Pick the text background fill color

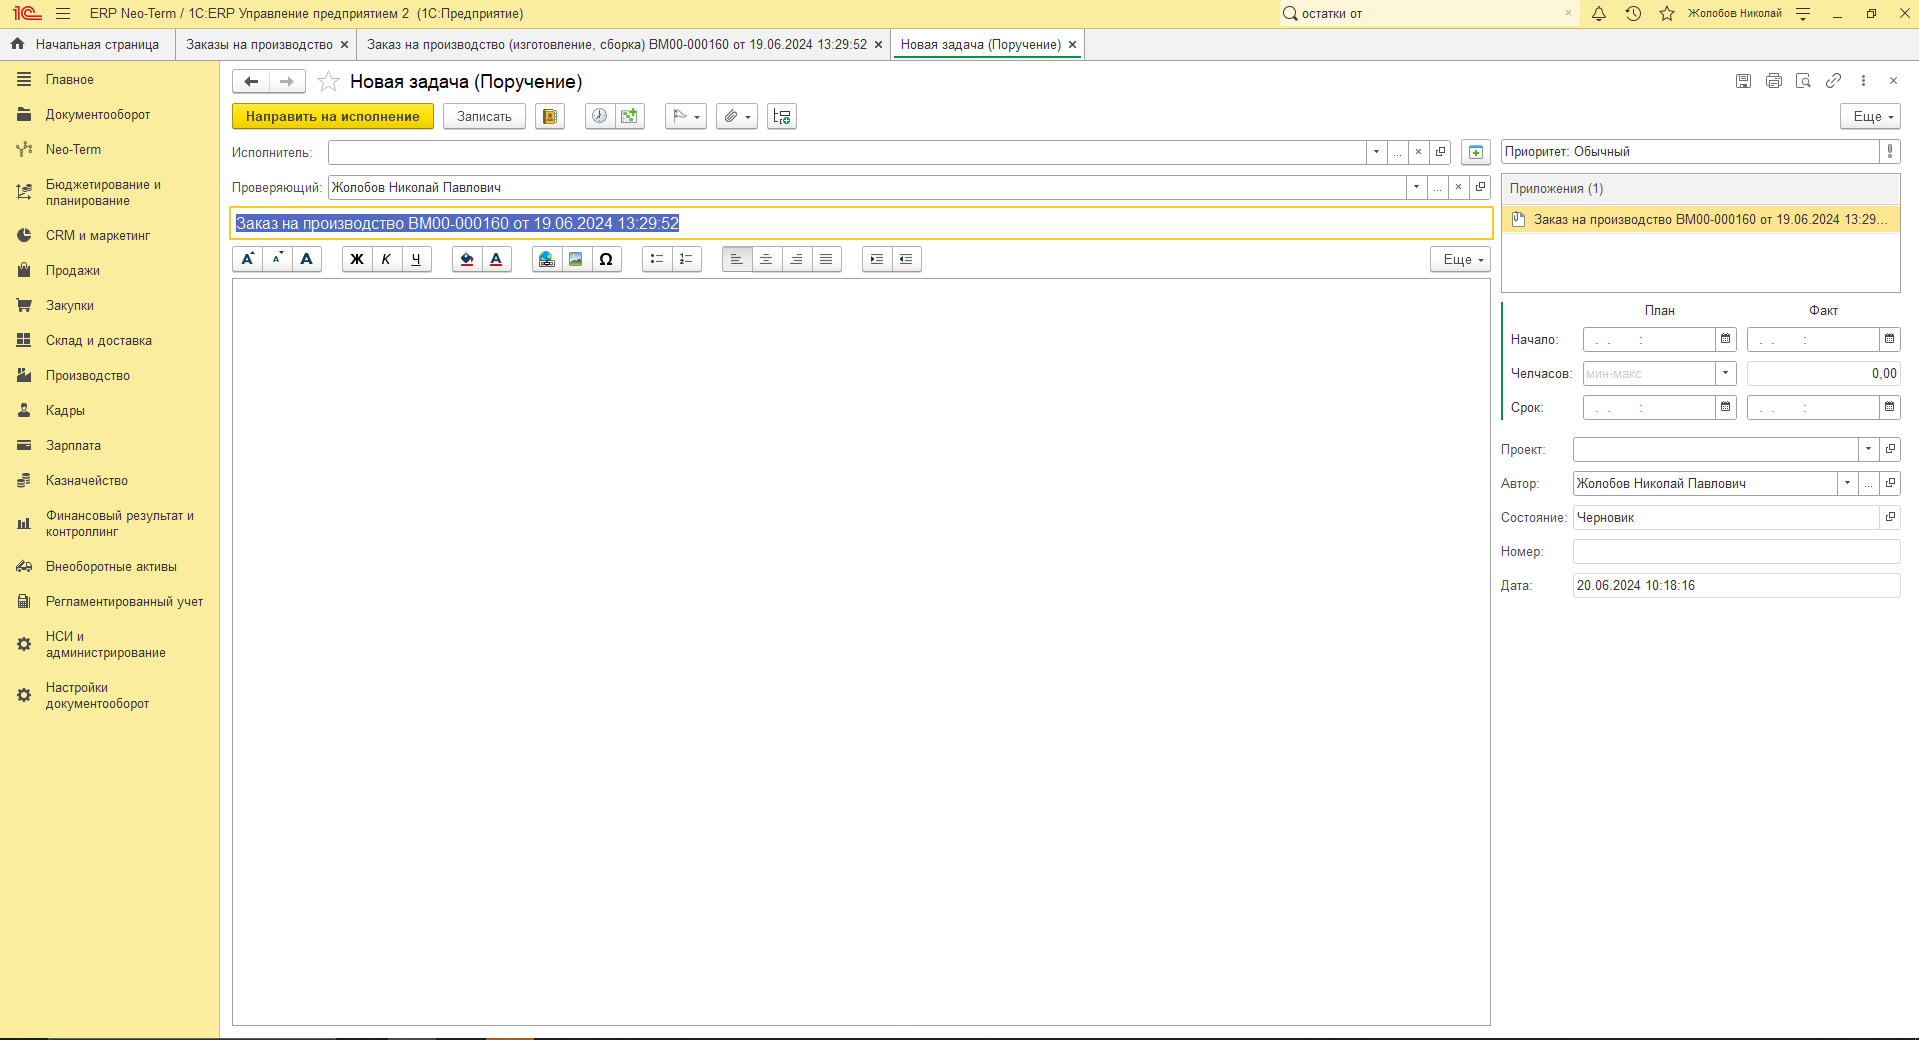tap(467, 259)
